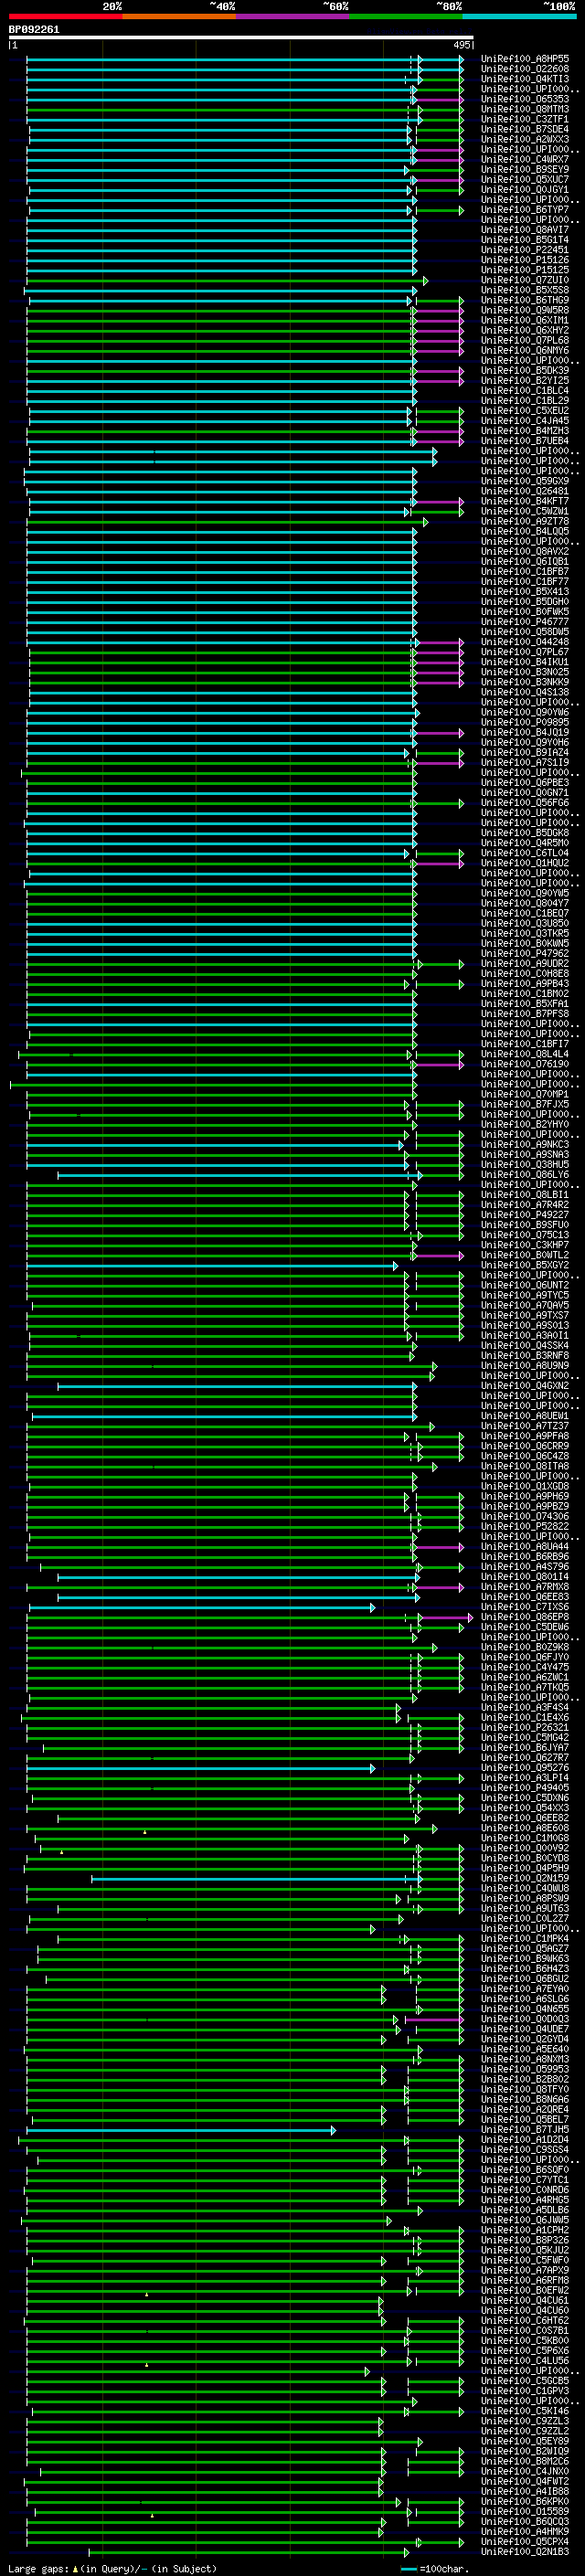Select the UniRef100_P49227 label

[x=525, y=1214]
